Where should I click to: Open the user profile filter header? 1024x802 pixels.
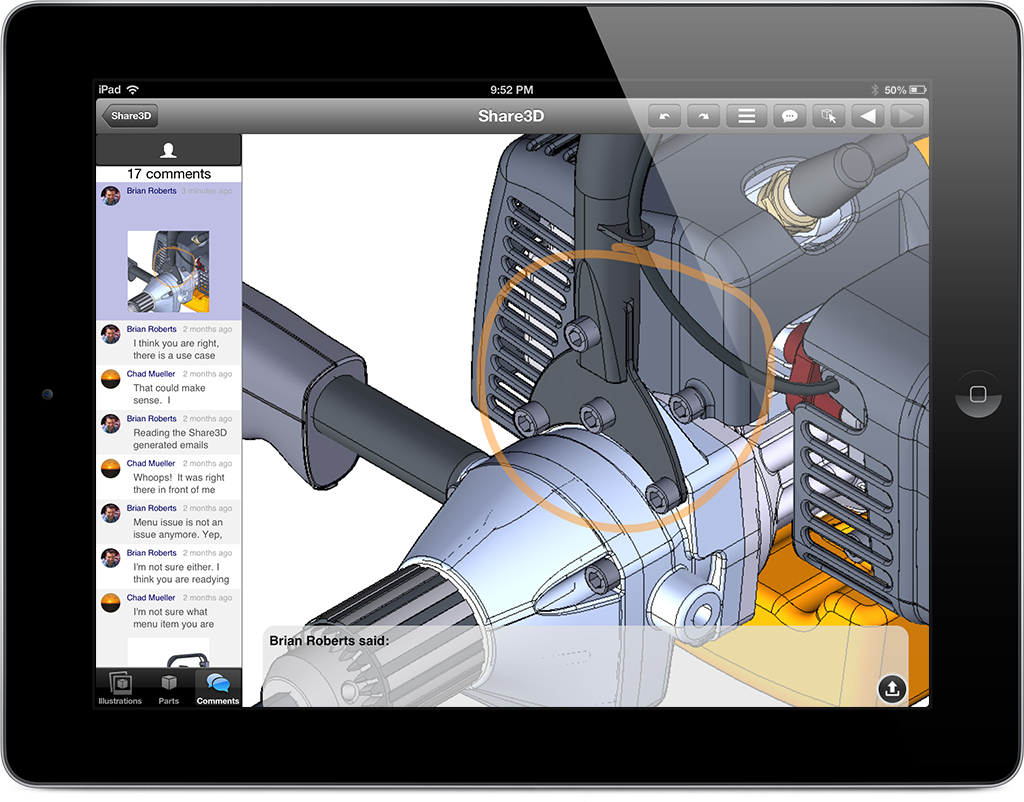[x=168, y=150]
